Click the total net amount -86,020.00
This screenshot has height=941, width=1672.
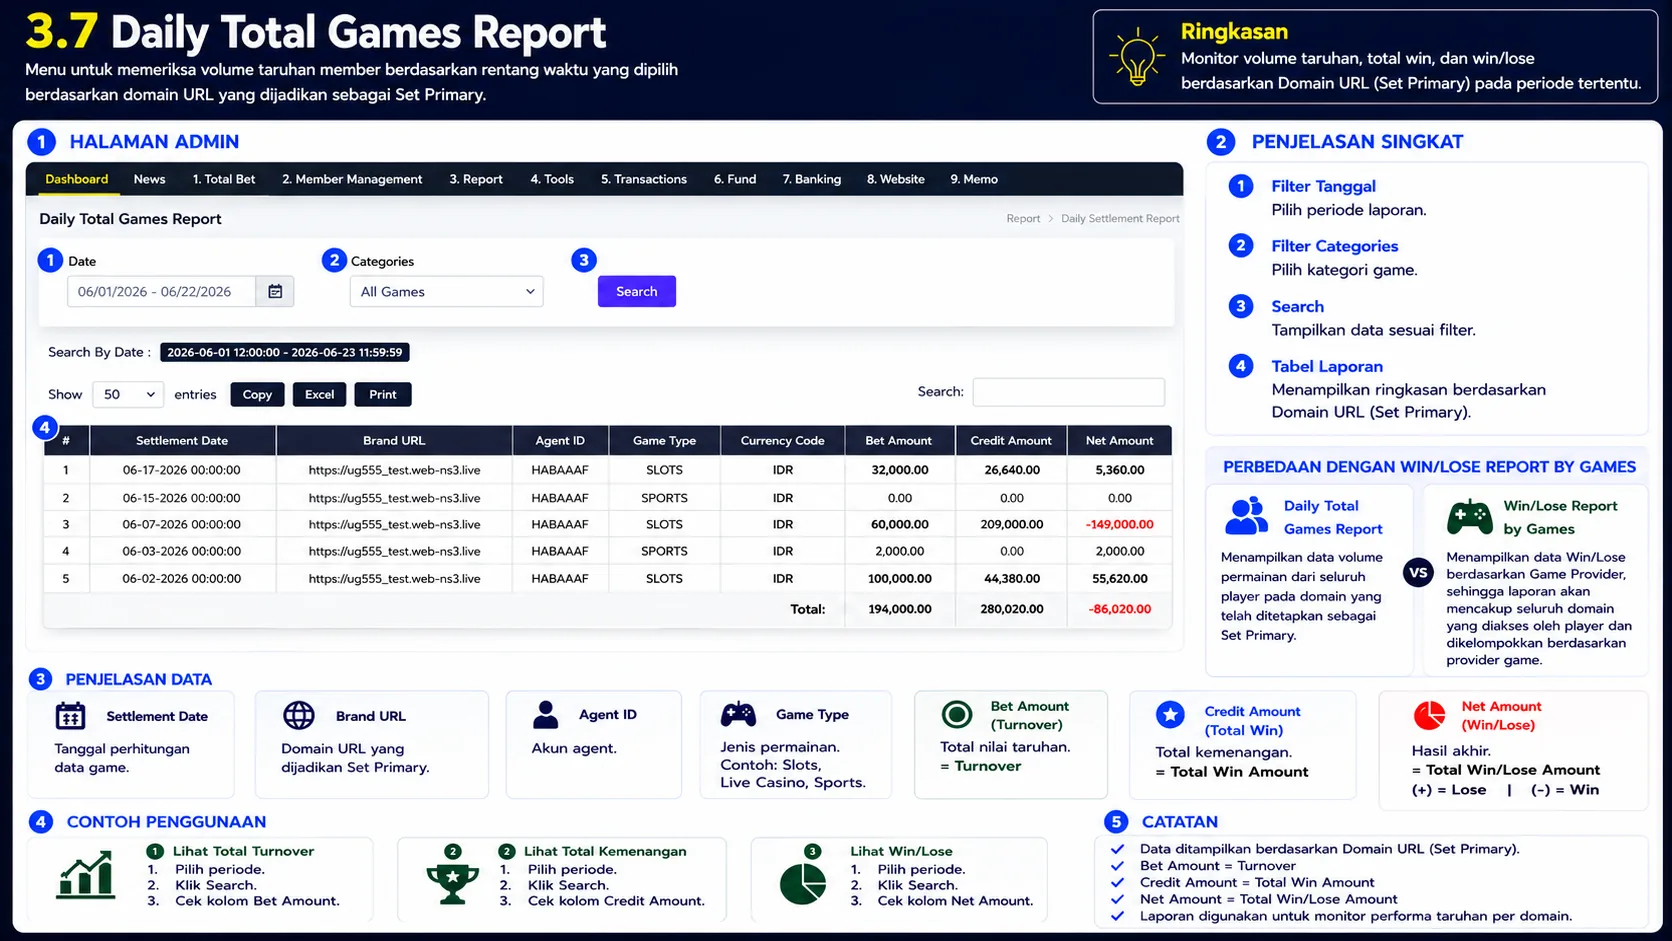1119,609
